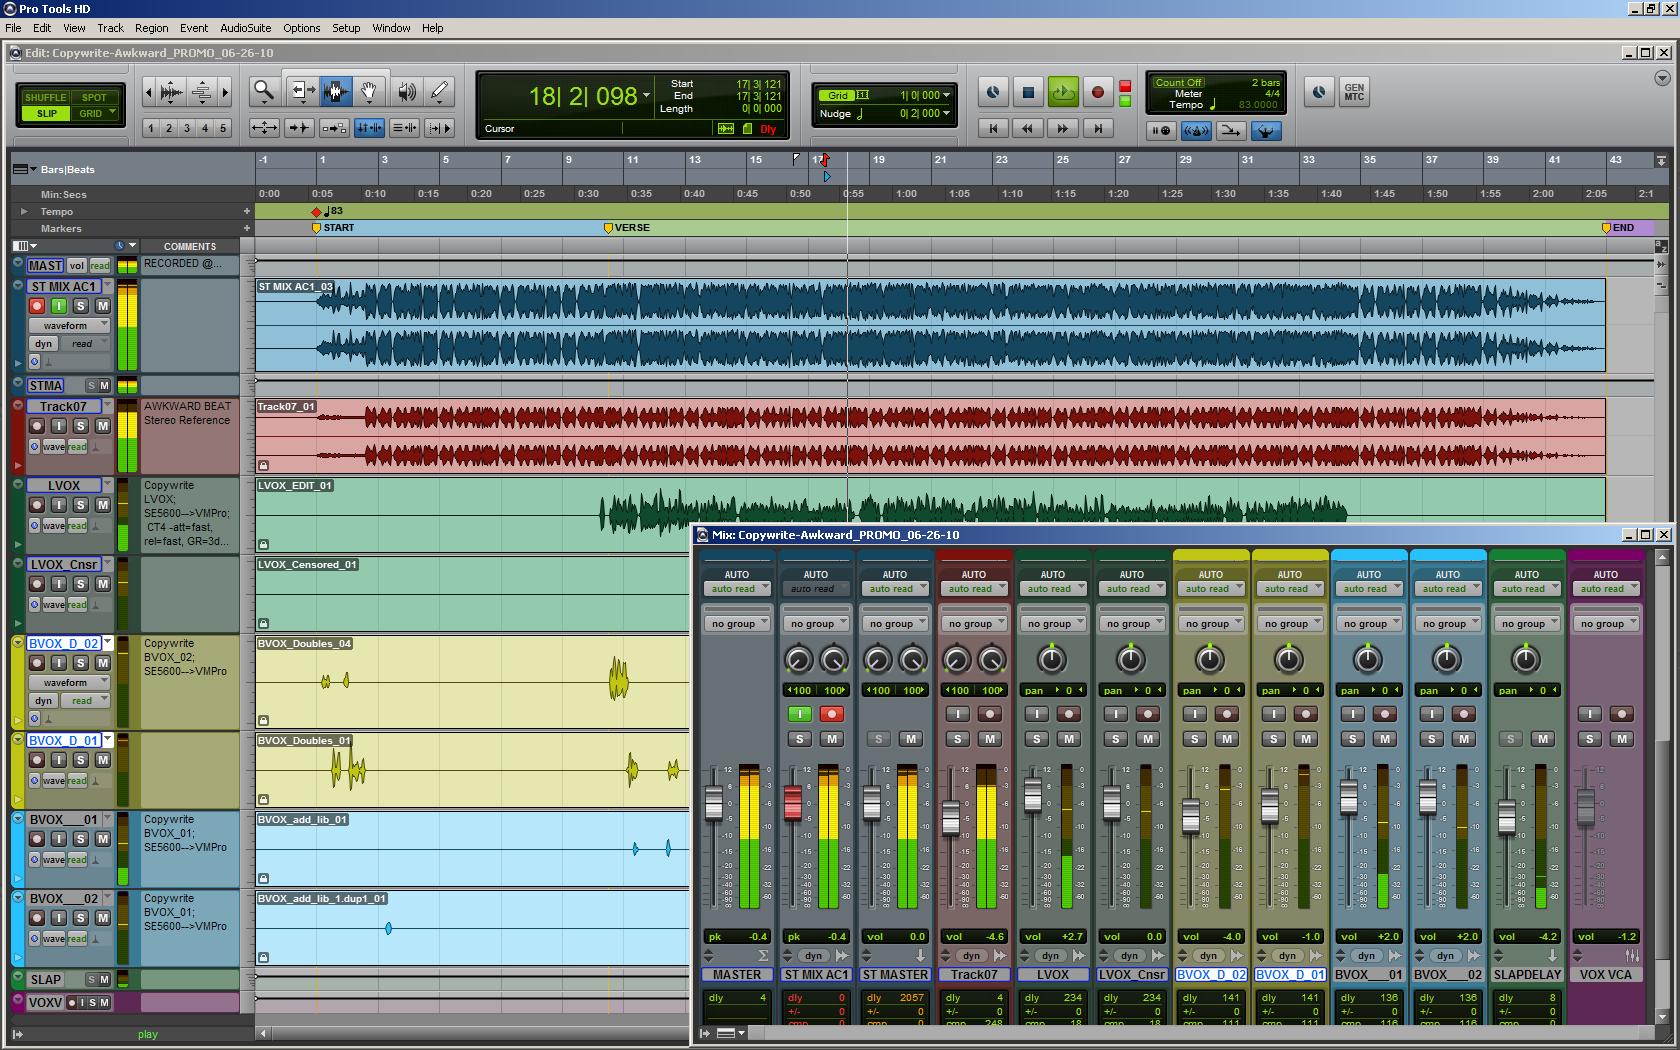1680x1050 pixels.
Task: Enable SPOT edit mode
Action: point(94,97)
